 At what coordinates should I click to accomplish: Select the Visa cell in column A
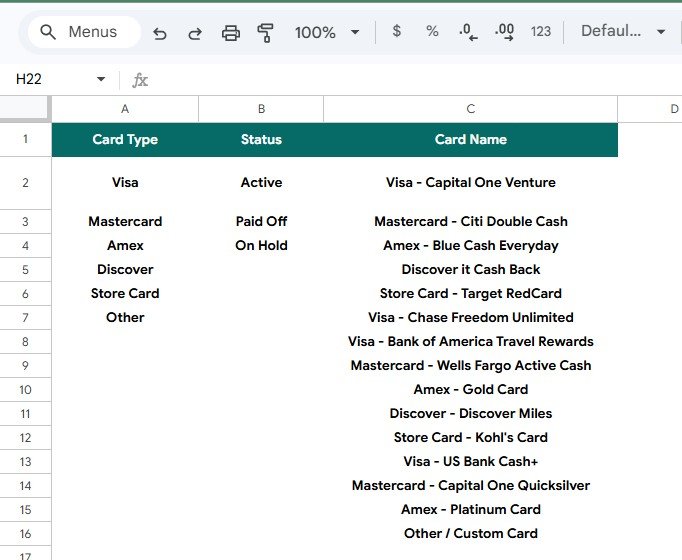click(125, 183)
